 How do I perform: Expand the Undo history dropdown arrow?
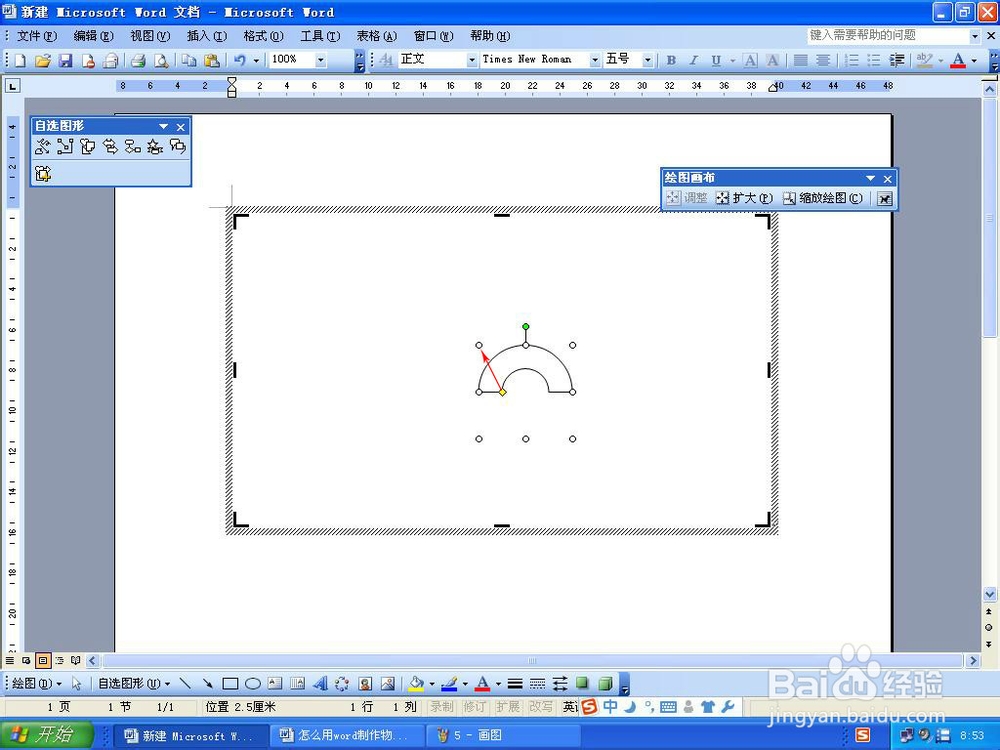click(256, 61)
